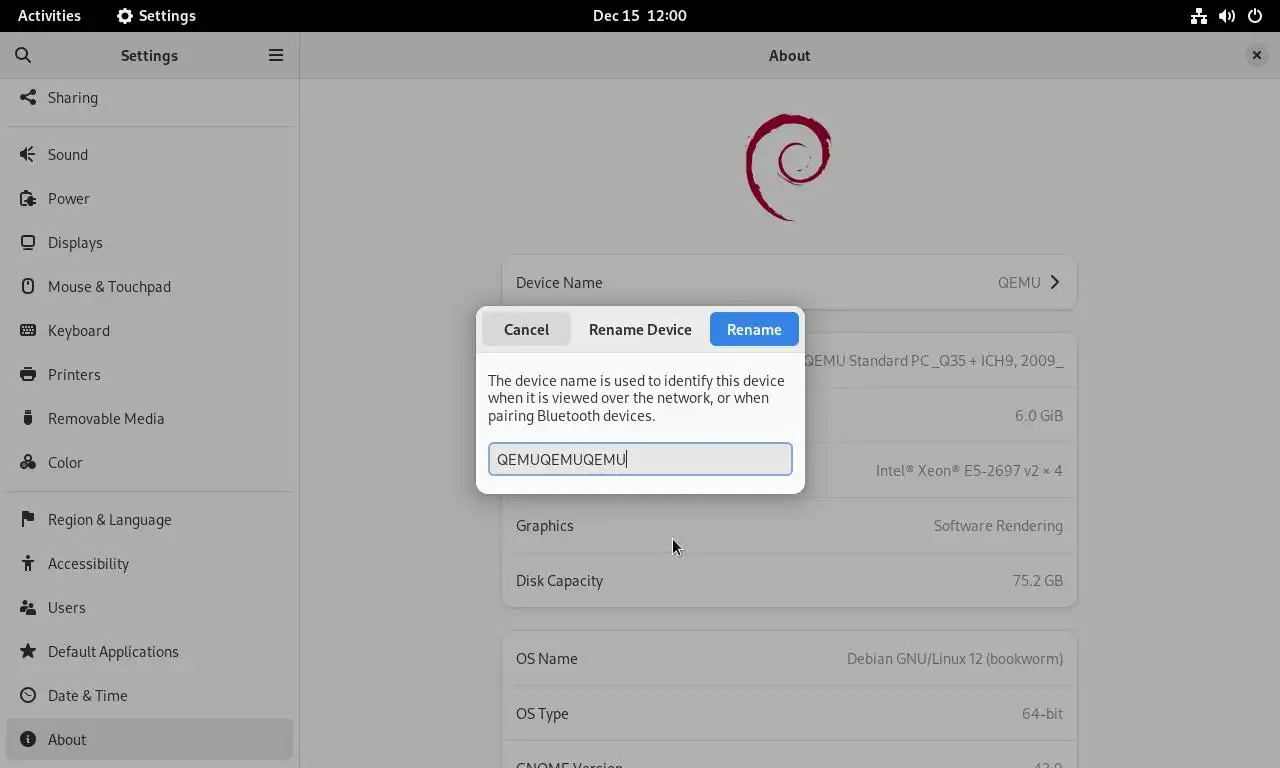This screenshot has height=768, width=1280.
Task: Click the Mouse & Touchpad icon
Action: click(28, 286)
